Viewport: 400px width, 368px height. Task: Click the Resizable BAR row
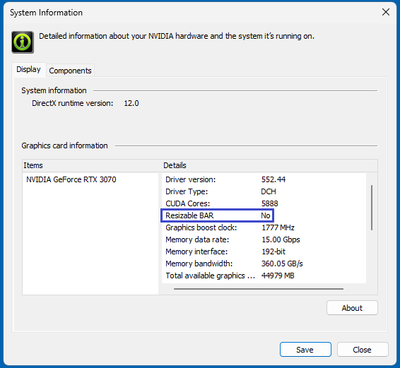click(x=217, y=216)
